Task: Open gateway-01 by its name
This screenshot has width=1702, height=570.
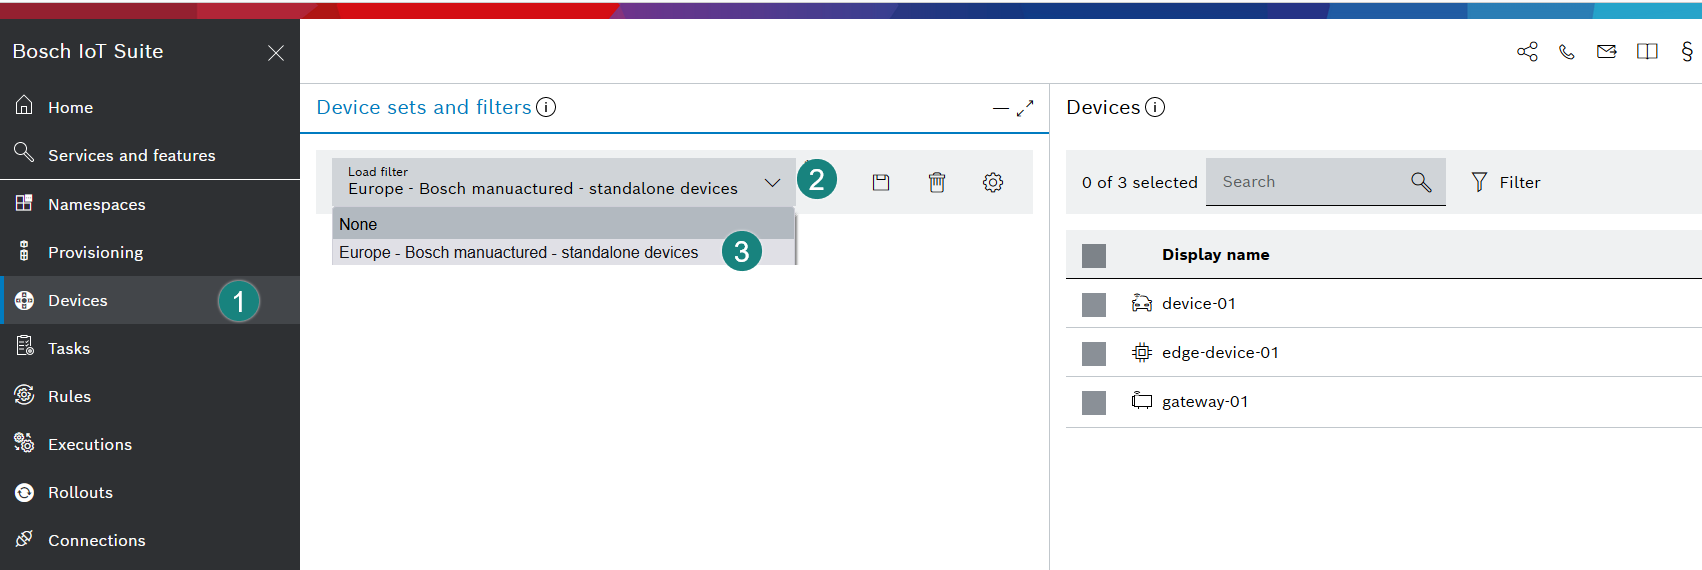Action: point(1205,401)
